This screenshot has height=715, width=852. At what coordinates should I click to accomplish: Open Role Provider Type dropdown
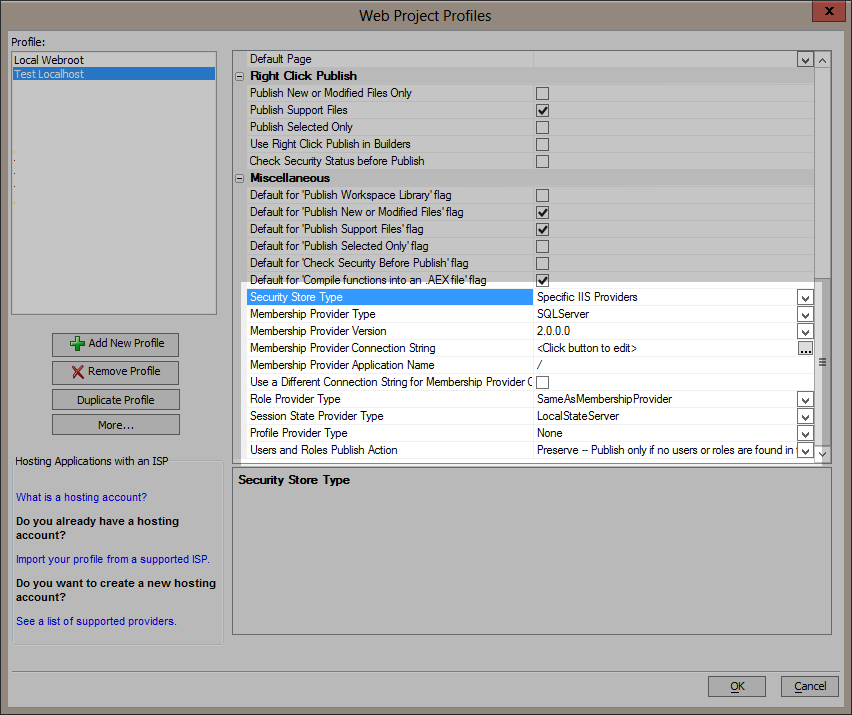point(805,399)
